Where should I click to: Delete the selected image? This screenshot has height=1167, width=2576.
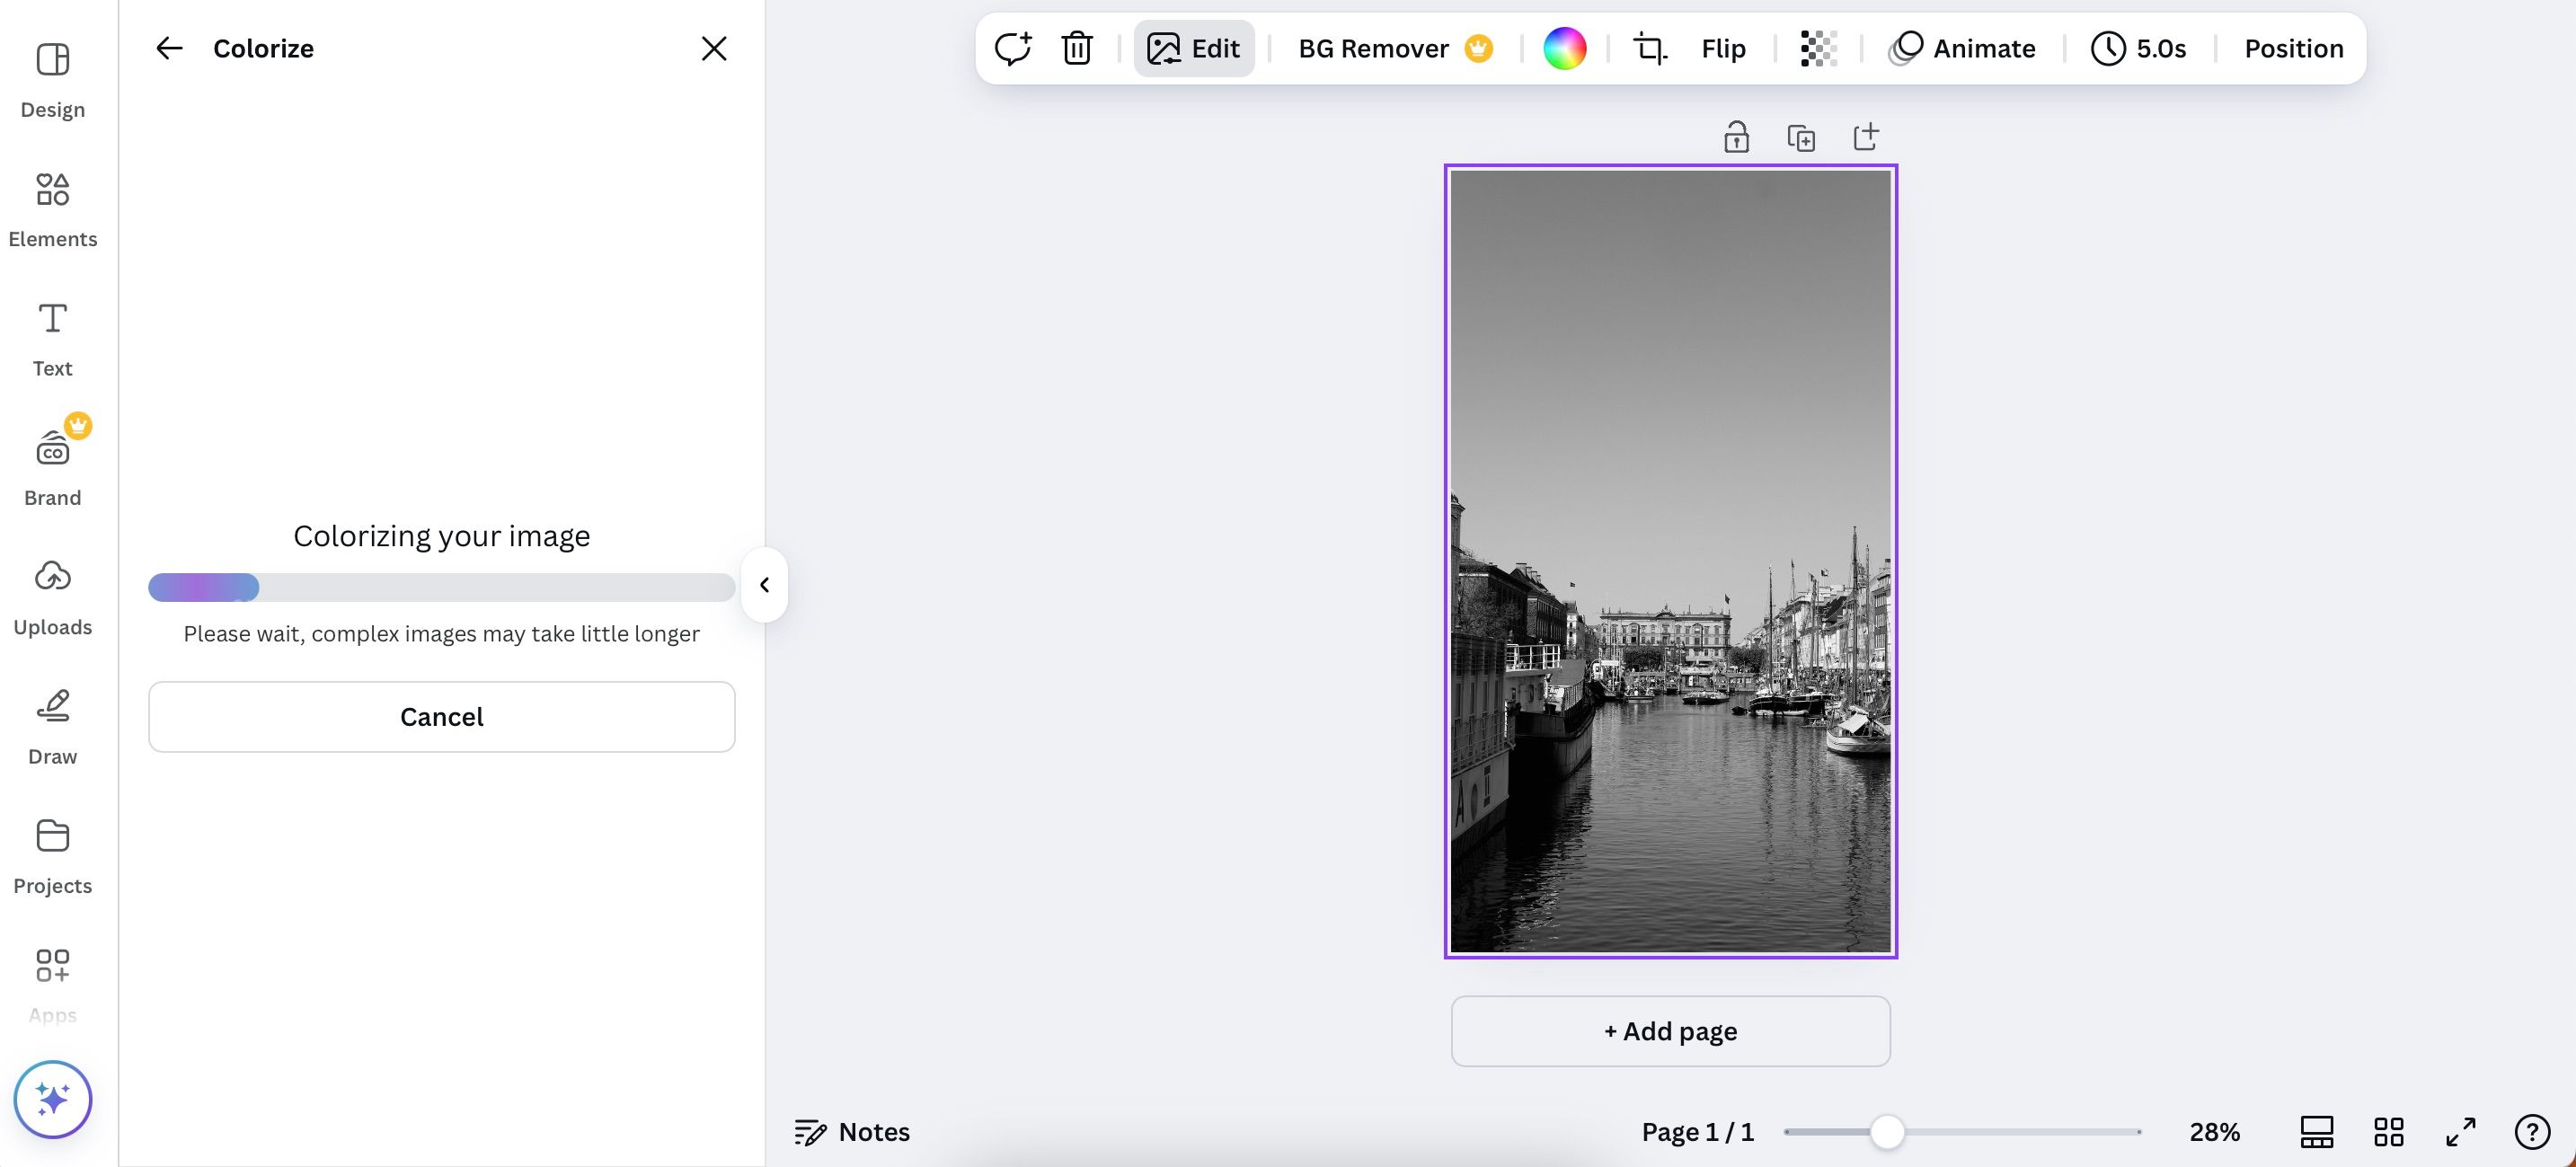1076,47
